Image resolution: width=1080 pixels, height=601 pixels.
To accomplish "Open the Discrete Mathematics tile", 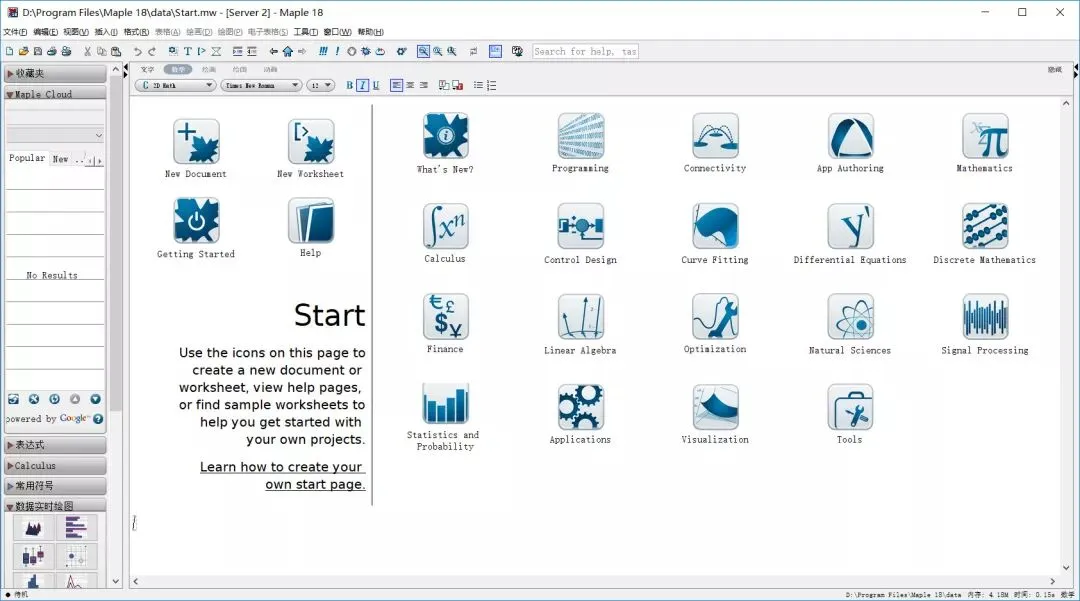I will point(985,226).
